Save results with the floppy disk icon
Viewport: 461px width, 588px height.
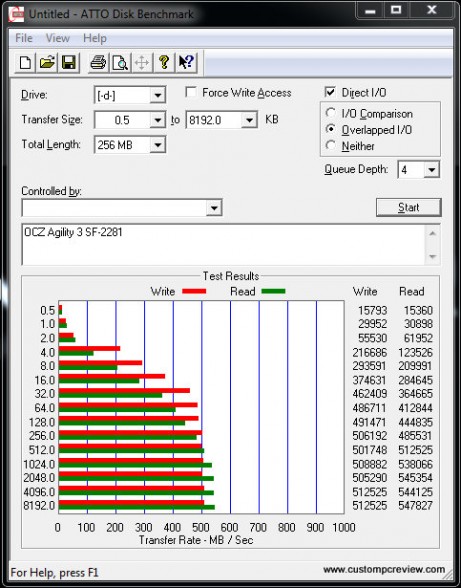point(69,62)
